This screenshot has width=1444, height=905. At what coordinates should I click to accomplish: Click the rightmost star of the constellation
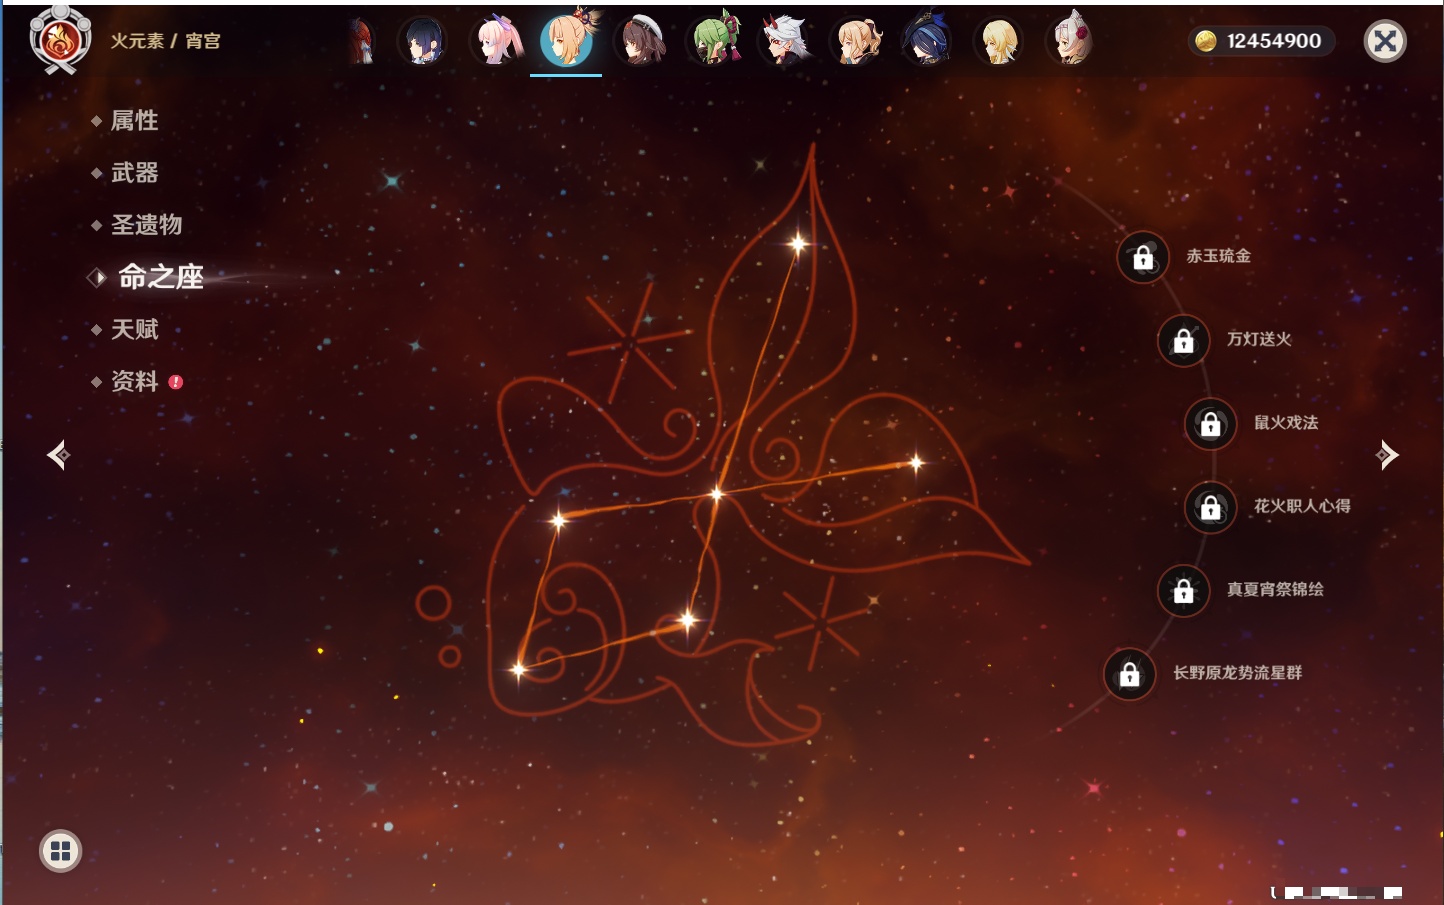[916, 462]
